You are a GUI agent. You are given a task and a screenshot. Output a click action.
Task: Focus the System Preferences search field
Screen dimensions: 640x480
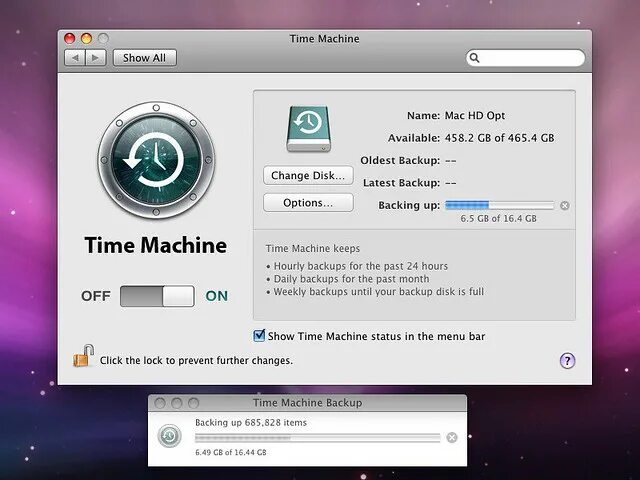click(x=525, y=58)
